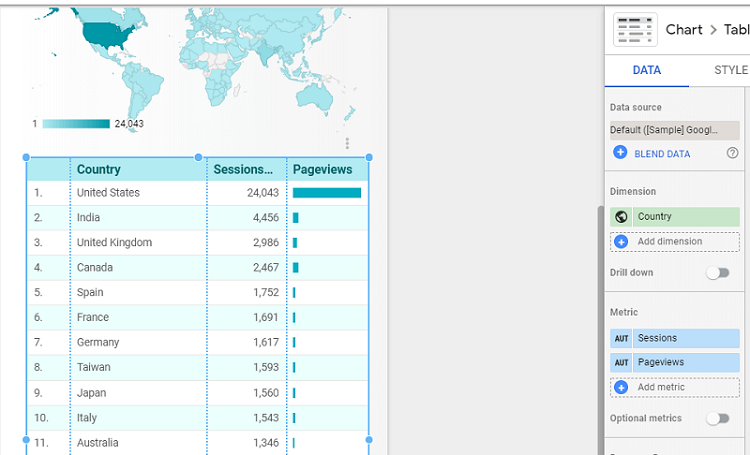Click the AUT badge on Pageviews metric
This screenshot has width=750, height=455.
(x=621, y=363)
